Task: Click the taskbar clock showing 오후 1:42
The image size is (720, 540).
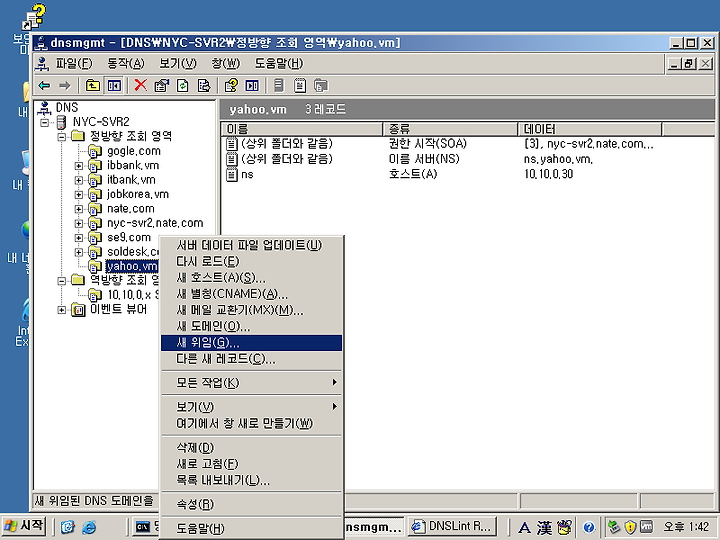Action: pos(686,526)
